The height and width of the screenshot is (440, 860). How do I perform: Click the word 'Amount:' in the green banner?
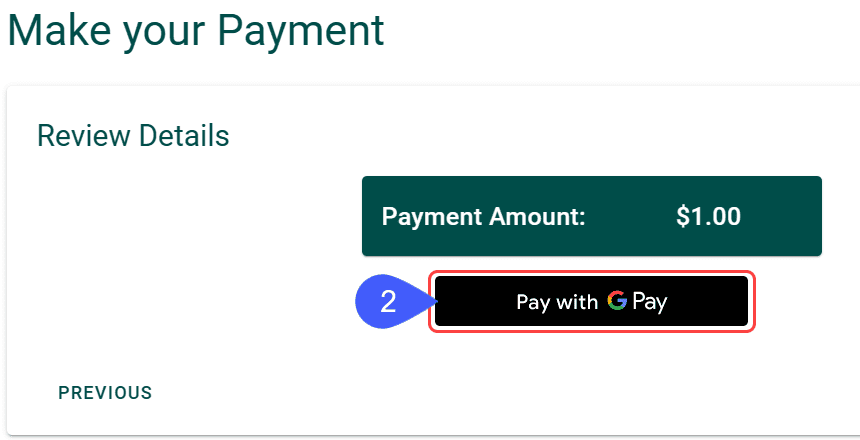[x=537, y=217]
